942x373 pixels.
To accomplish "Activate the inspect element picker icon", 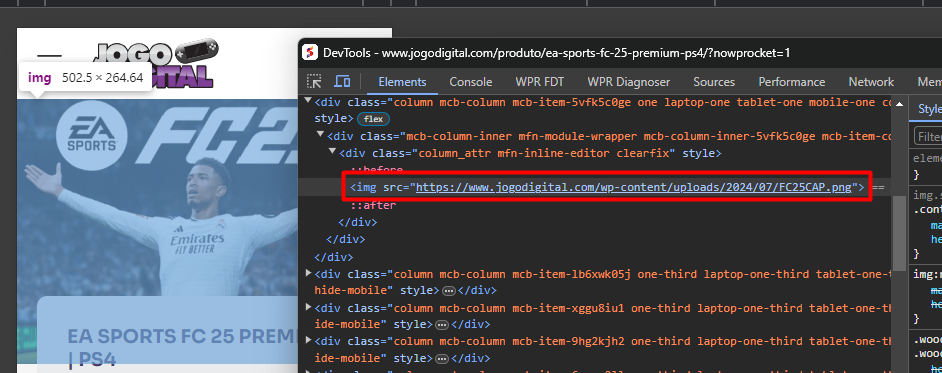I will pos(314,82).
